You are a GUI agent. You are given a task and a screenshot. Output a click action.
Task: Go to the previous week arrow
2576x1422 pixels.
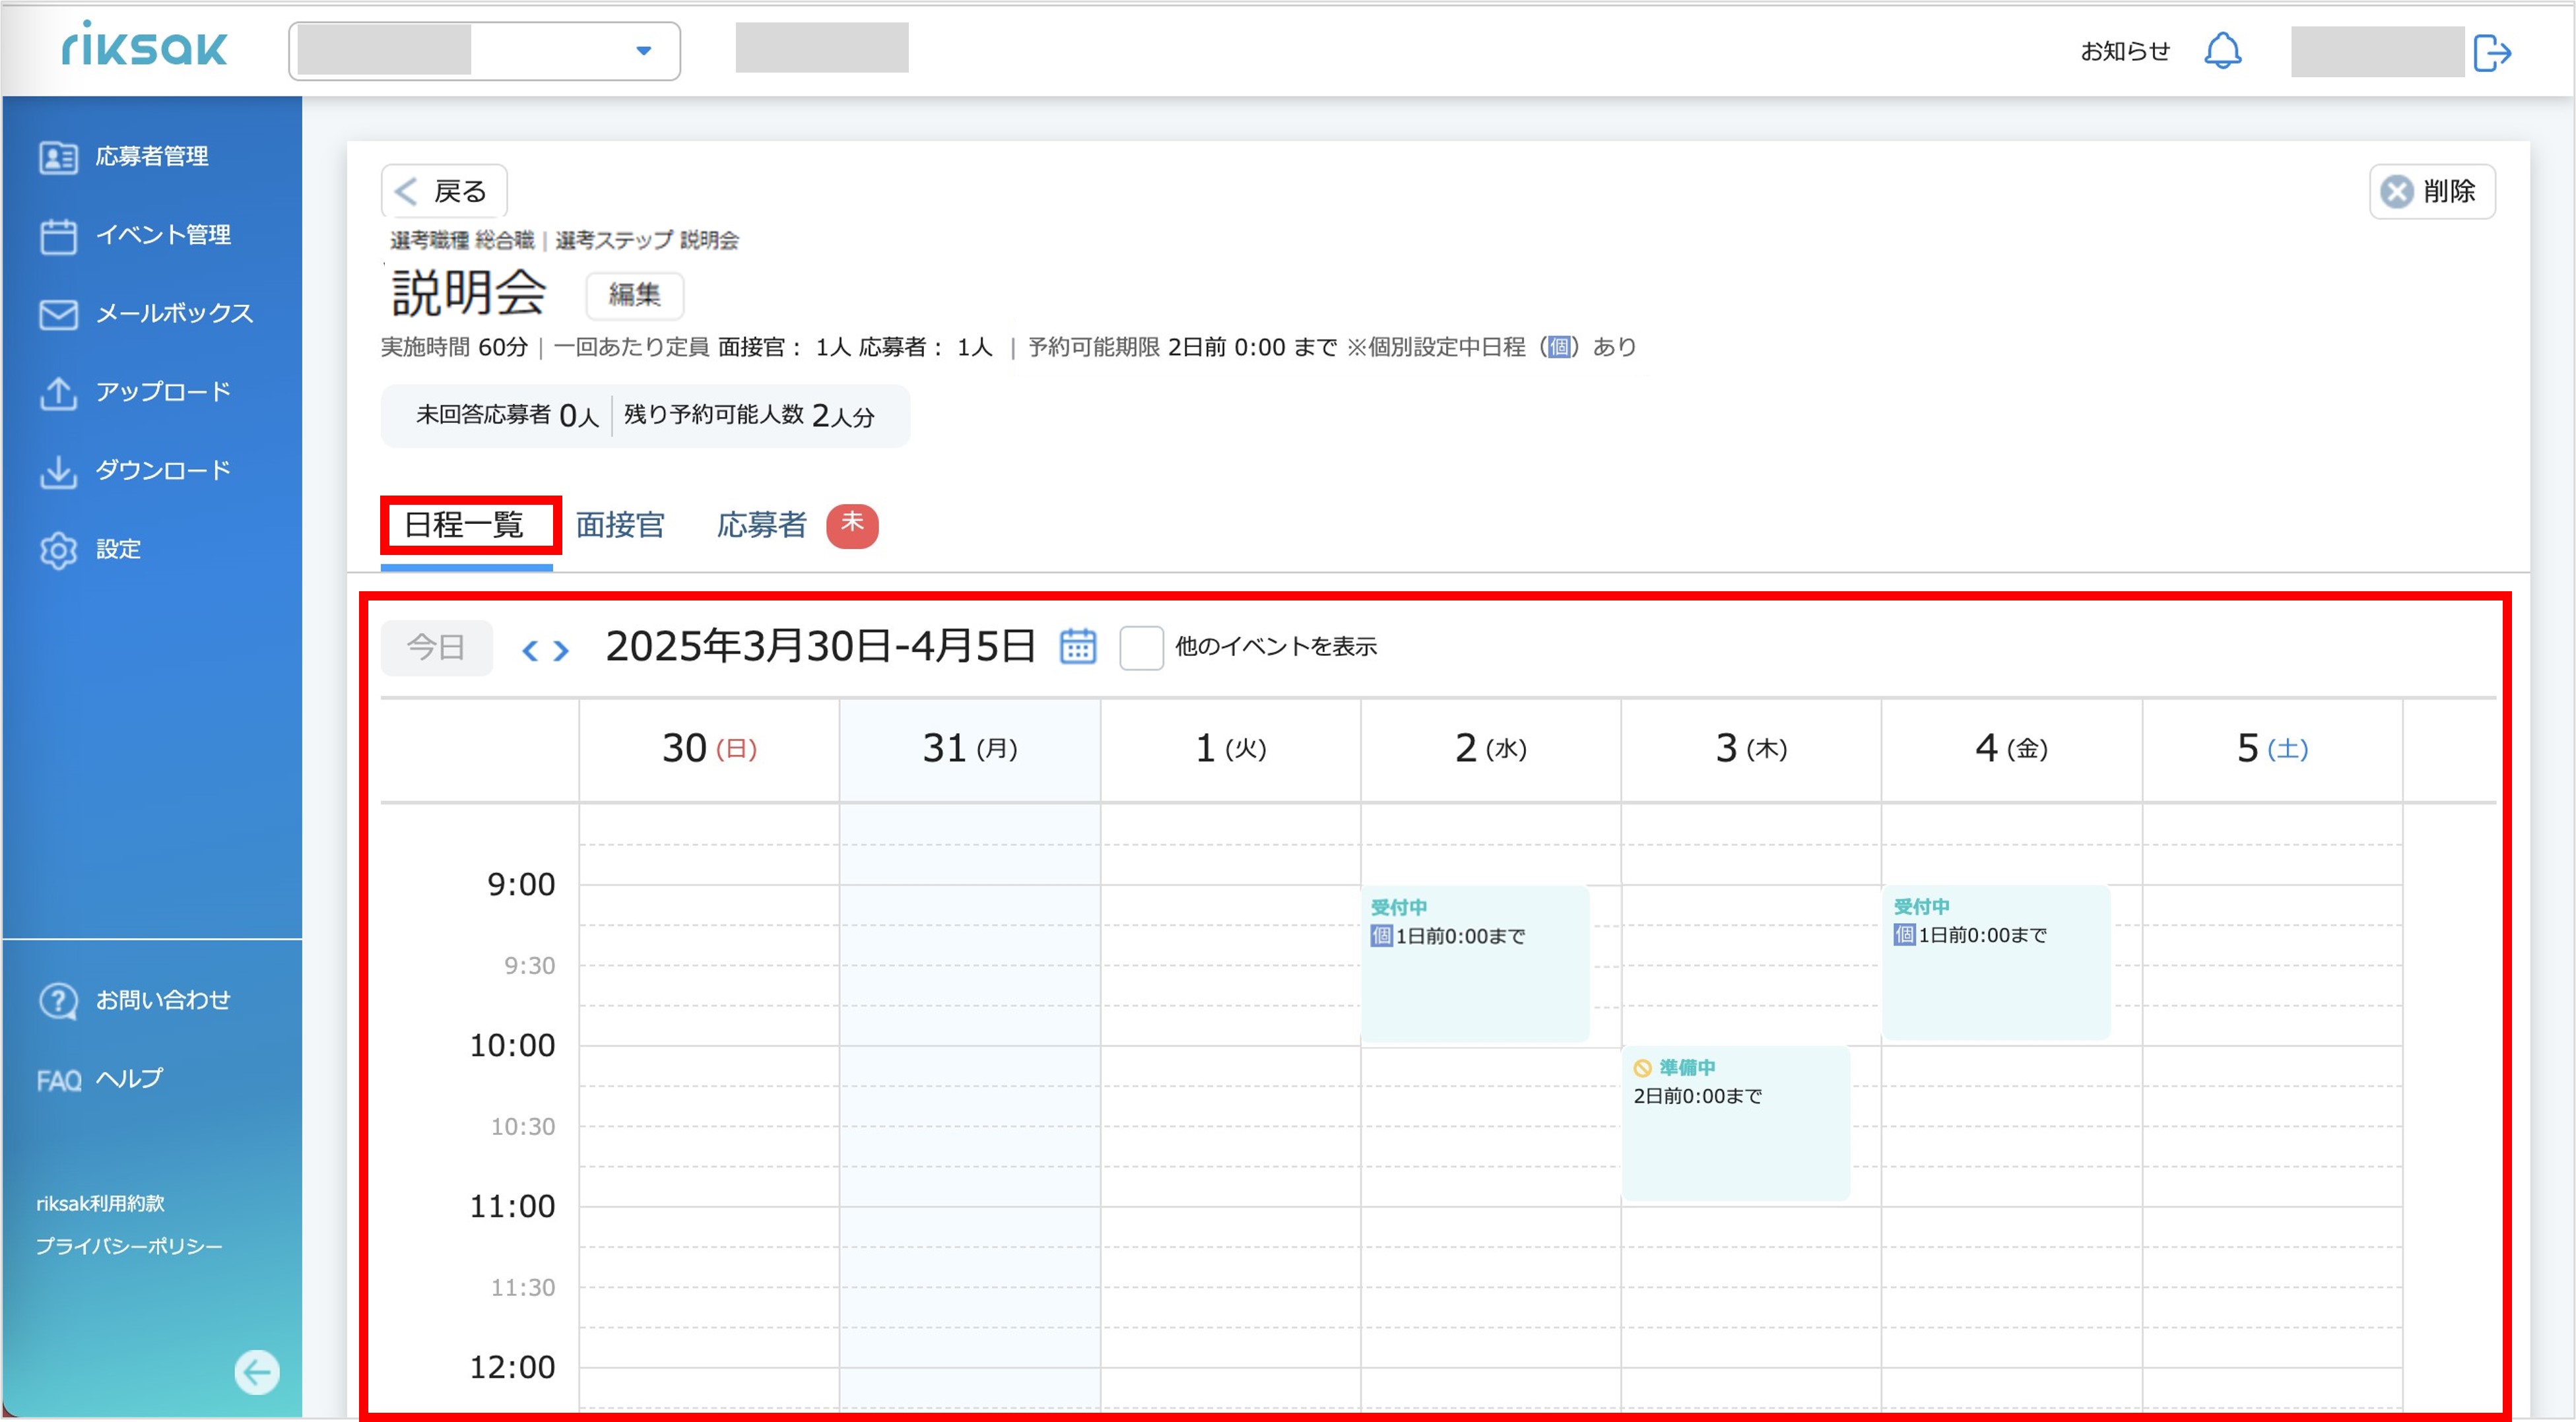tap(530, 651)
